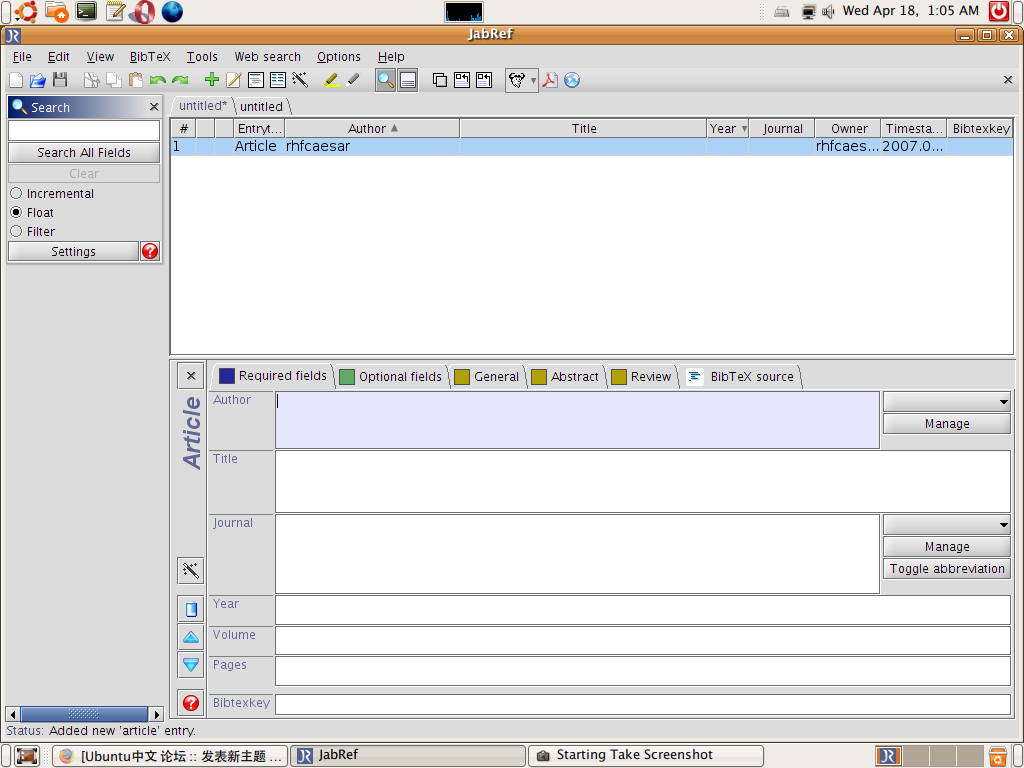This screenshot has height=768, width=1024.
Task: Click the editor's store field icon
Action: click(191, 609)
